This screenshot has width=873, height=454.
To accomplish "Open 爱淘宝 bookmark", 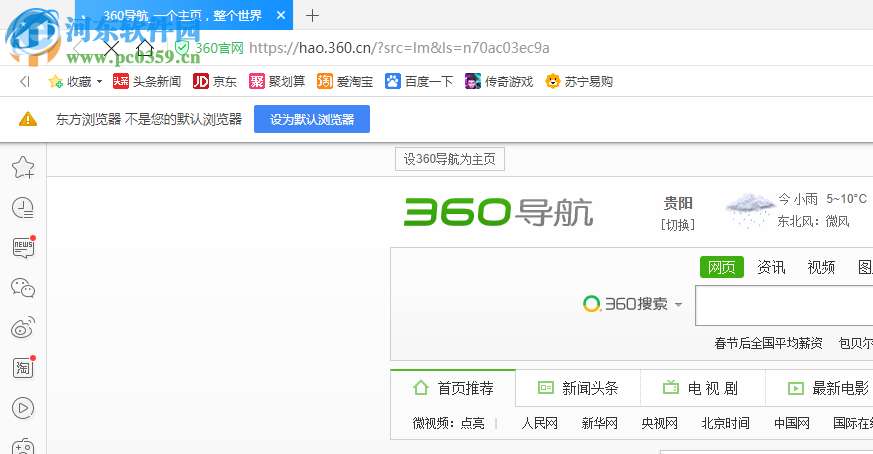I will pyautogui.click(x=345, y=81).
